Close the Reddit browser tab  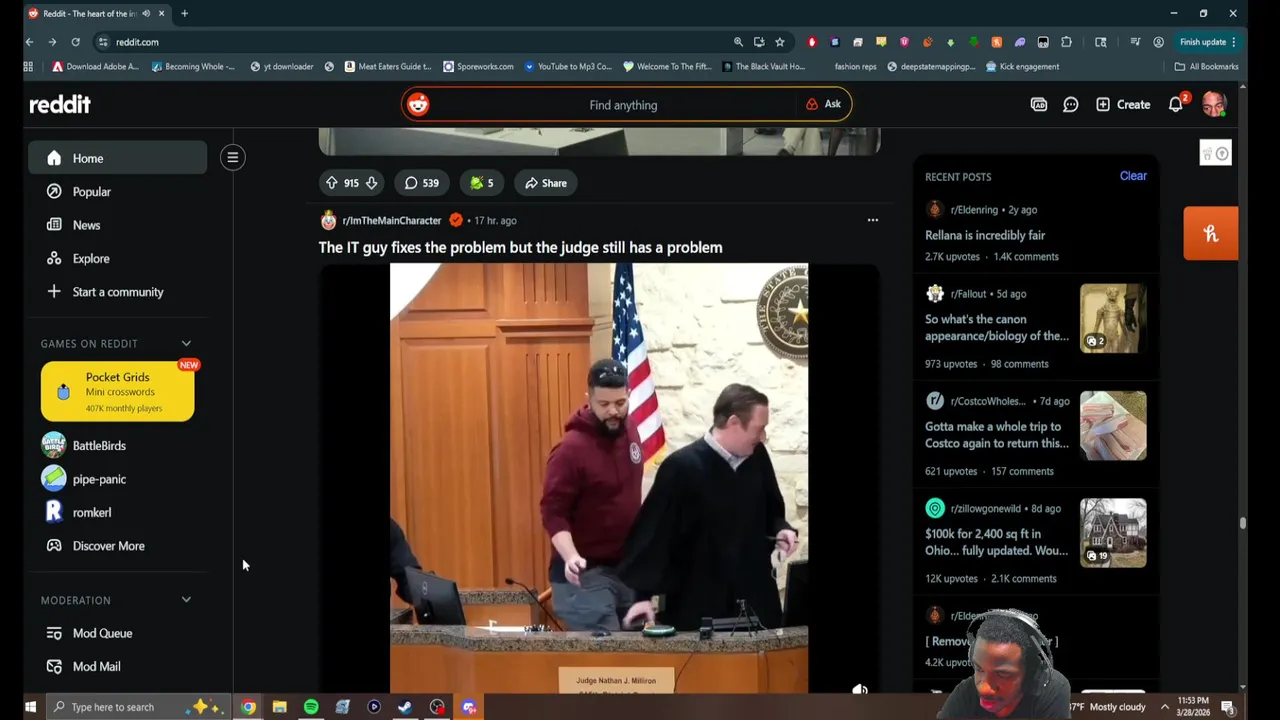pyautogui.click(x=161, y=13)
